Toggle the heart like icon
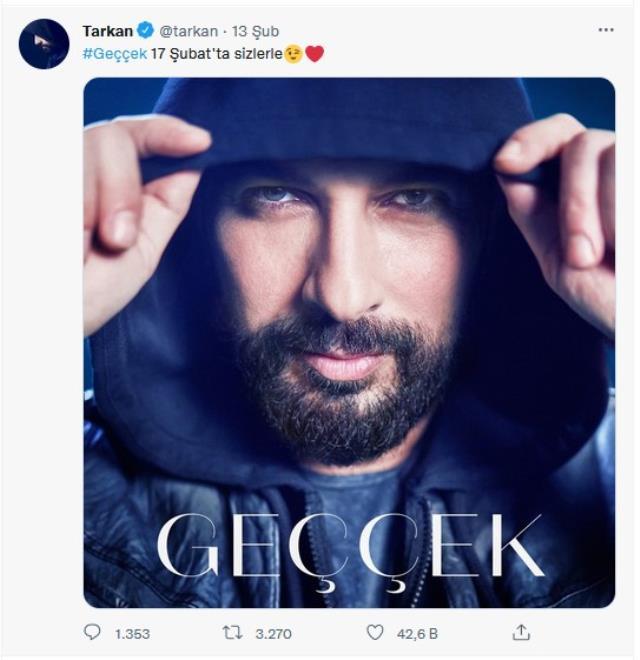640x660 pixels. (x=375, y=633)
